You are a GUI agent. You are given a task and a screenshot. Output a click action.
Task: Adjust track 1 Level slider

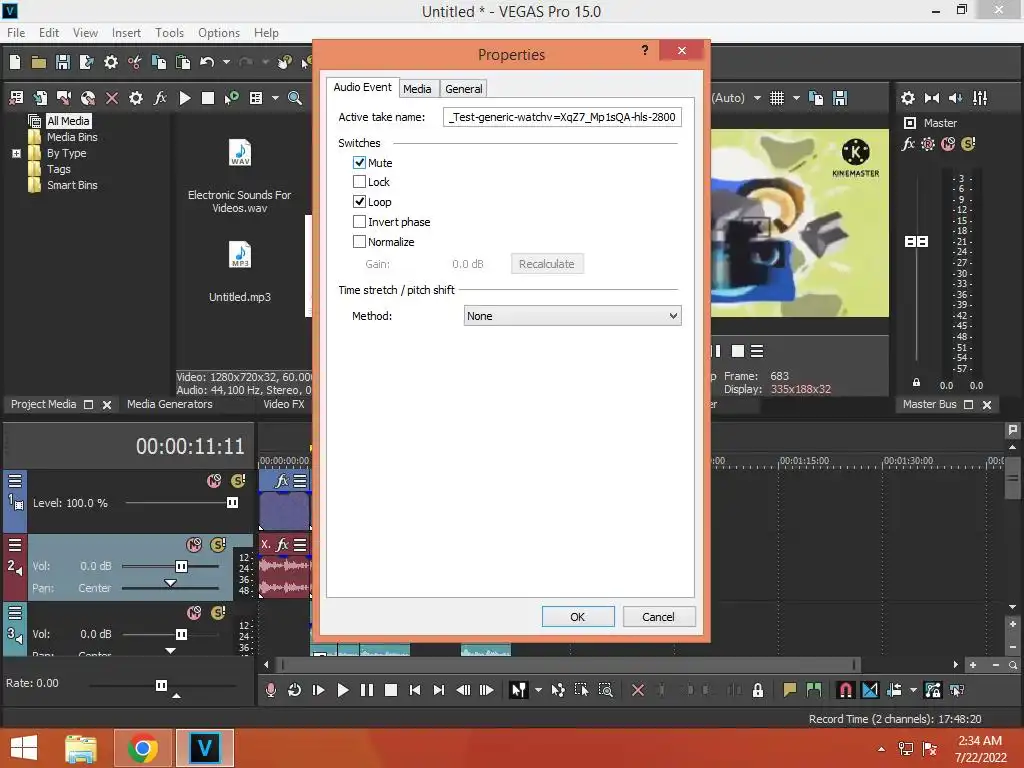point(232,503)
